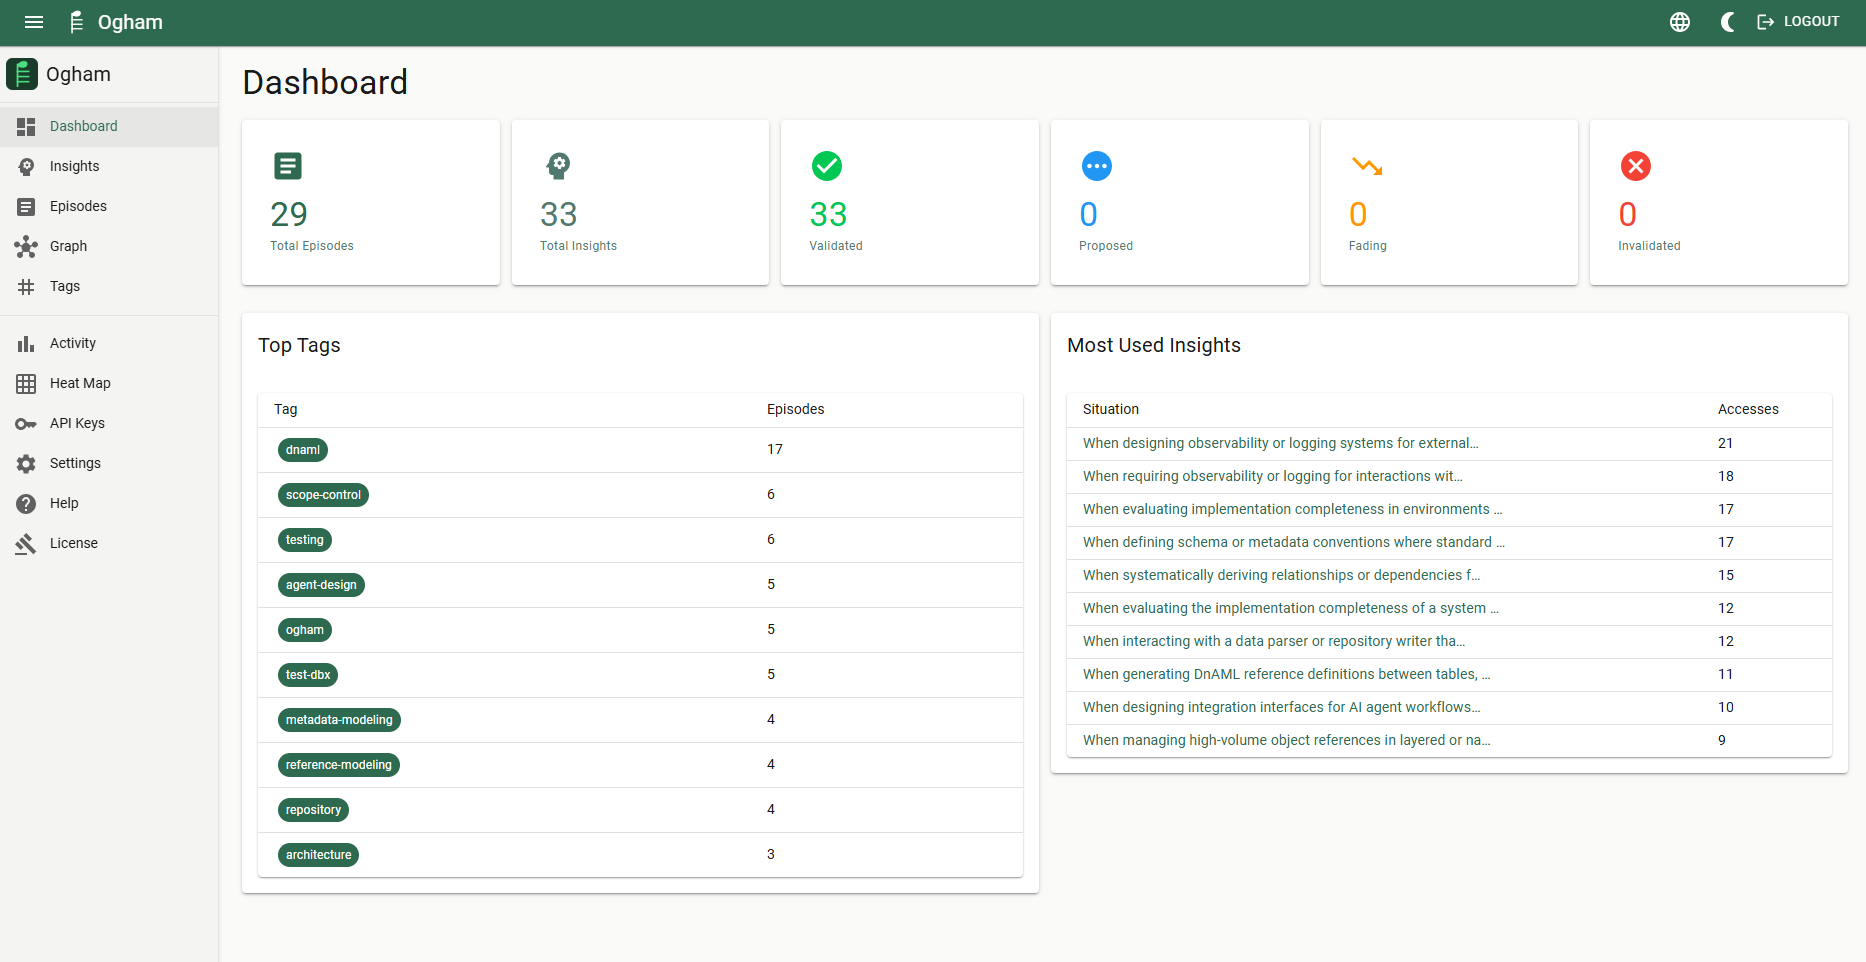The height and width of the screenshot is (962, 1866).
Task: Select the agent-design tag chip
Action: (x=321, y=585)
